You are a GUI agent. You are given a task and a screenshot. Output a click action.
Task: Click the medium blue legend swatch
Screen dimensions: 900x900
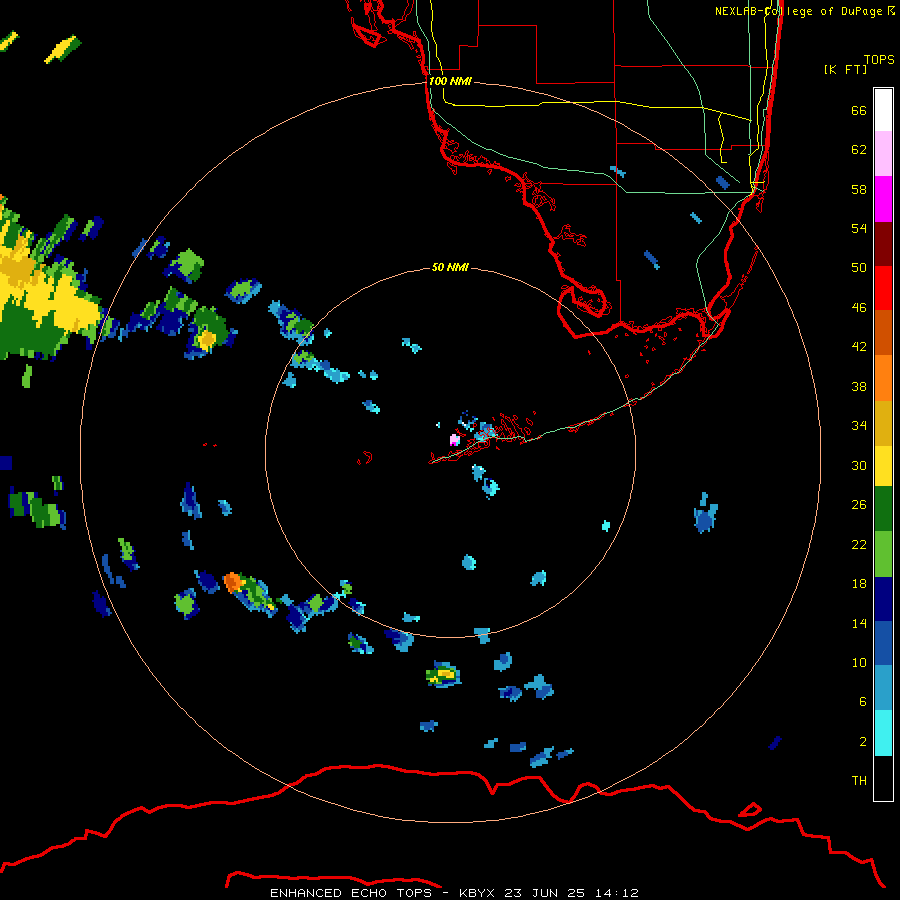883,643
